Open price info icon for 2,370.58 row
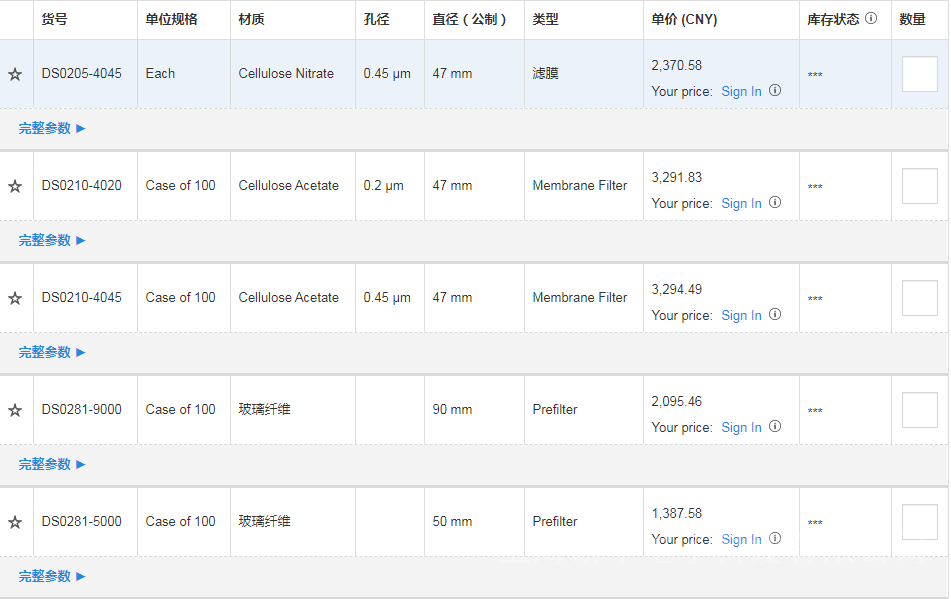951x599 pixels. 775,91
